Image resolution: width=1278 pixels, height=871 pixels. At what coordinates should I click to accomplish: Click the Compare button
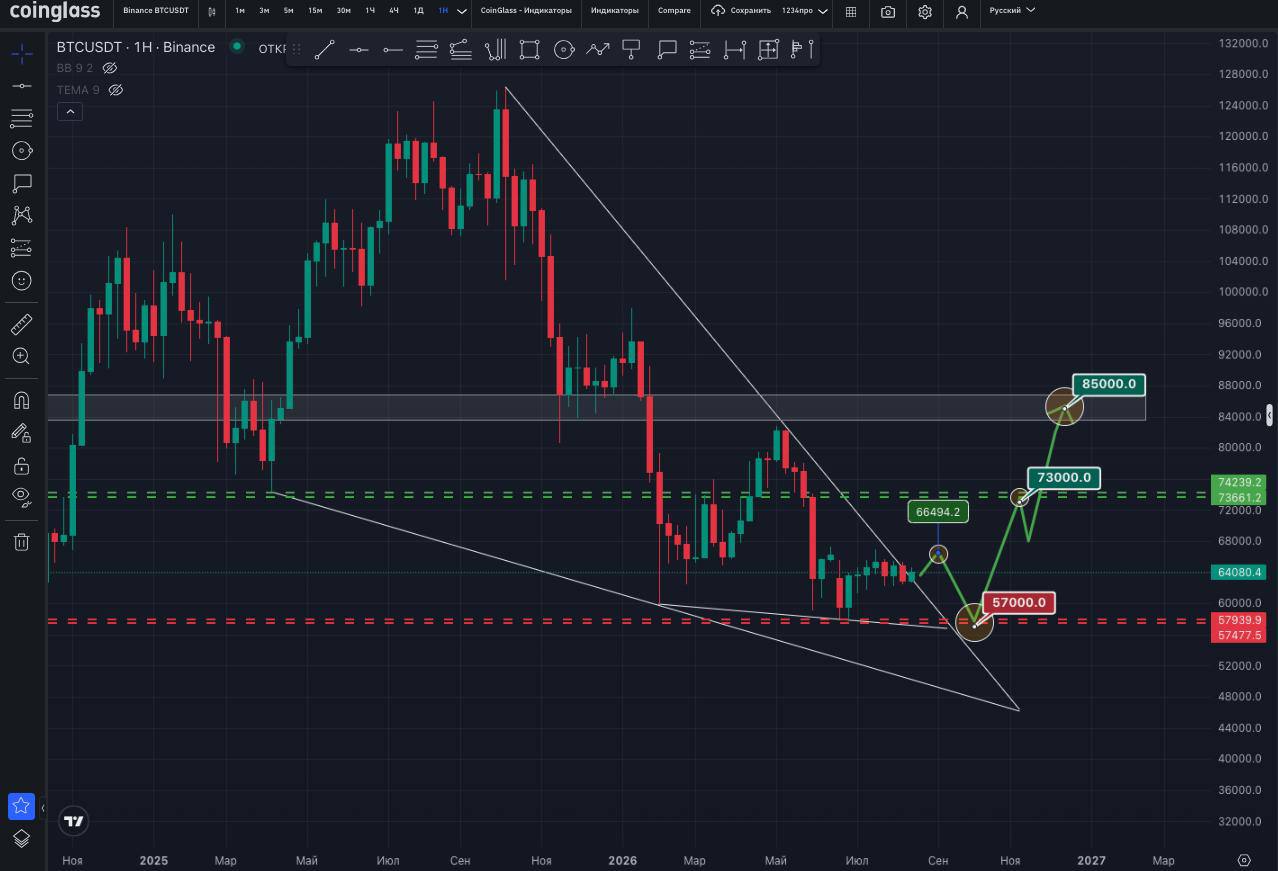[674, 11]
